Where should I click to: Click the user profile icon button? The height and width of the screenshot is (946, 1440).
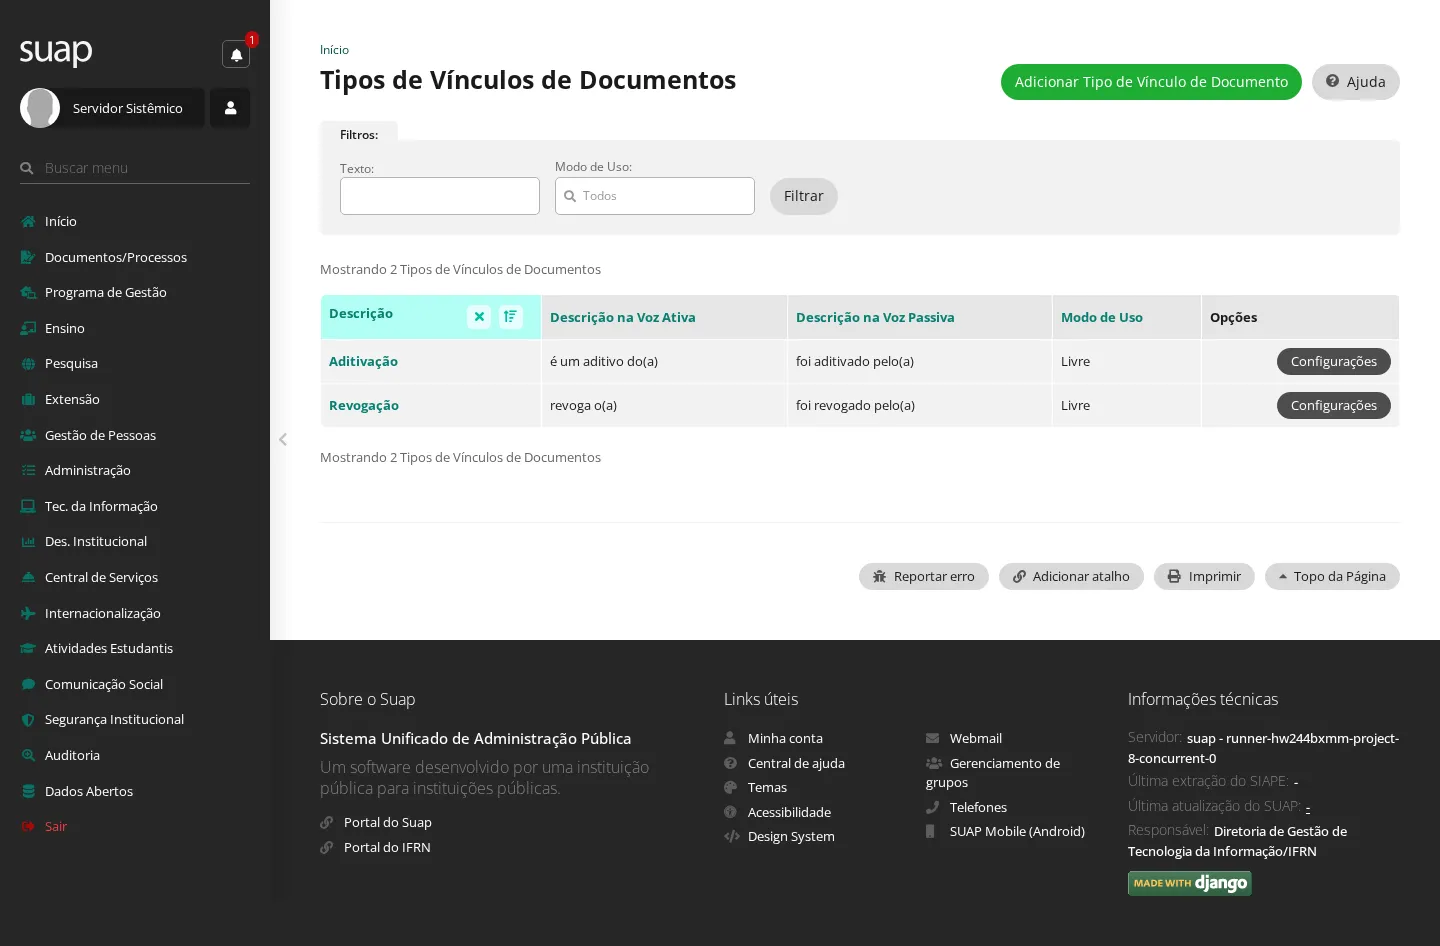coord(230,108)
